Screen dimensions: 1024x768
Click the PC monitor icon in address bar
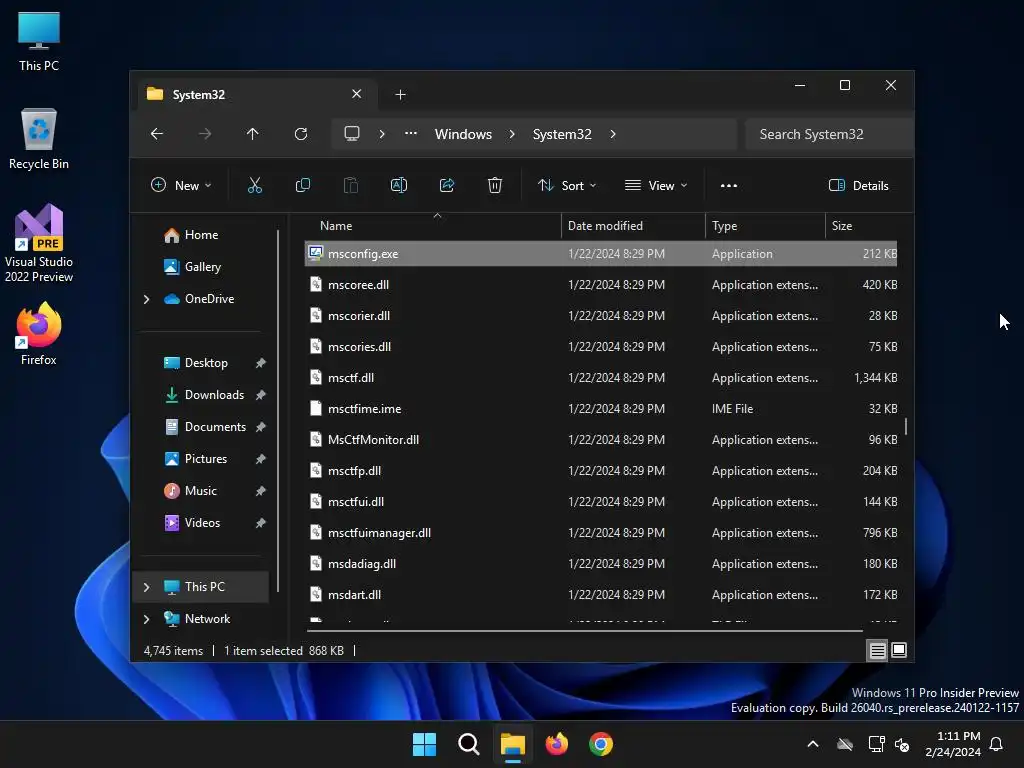pos(352,134)
